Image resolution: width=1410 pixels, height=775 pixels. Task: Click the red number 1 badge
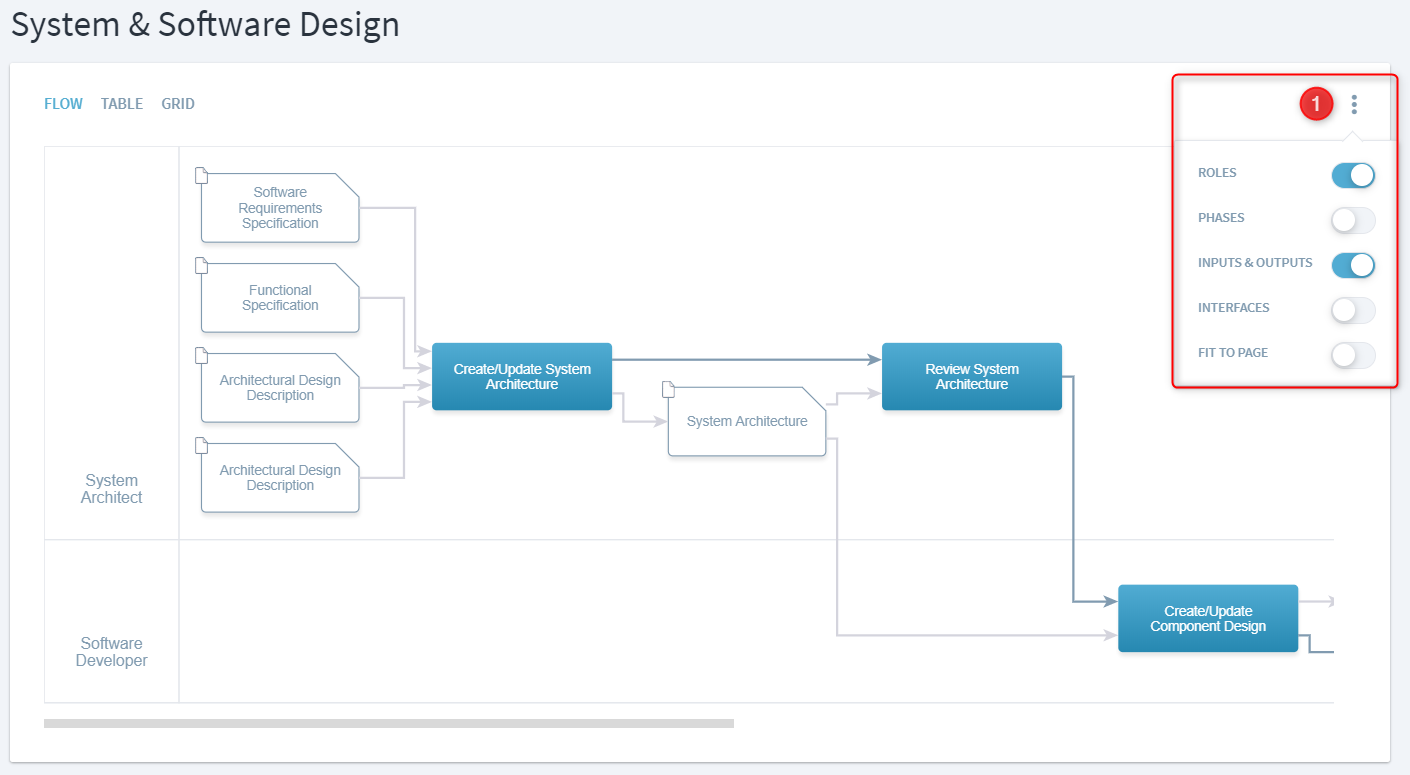(x=1316, y=103)
